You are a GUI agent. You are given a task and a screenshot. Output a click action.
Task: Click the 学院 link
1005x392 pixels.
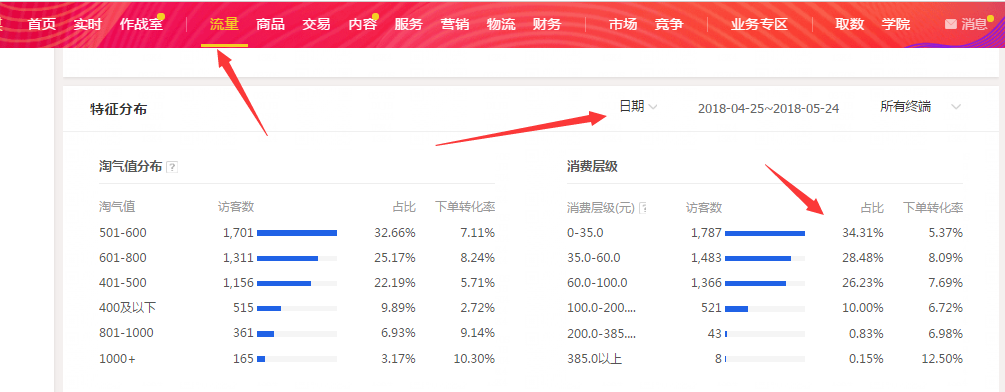(x=895, y=24)
